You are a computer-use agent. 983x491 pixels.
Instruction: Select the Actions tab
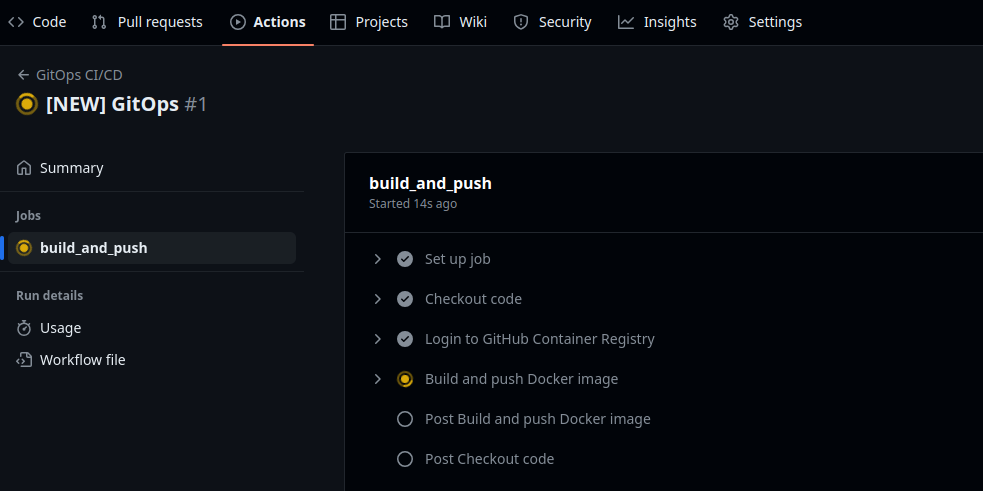(268, 22)
